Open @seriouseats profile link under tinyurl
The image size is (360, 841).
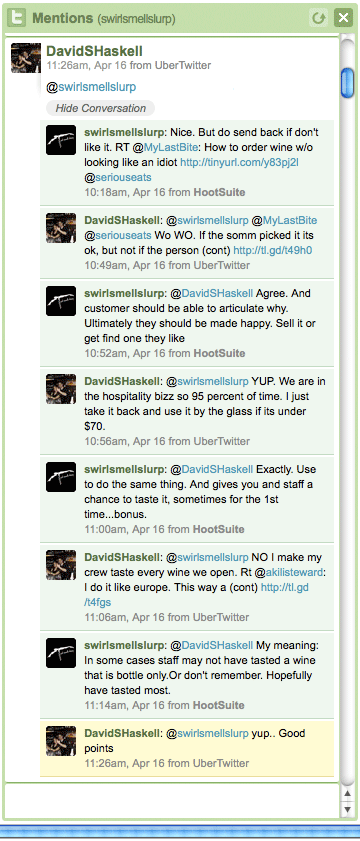pyautogui.click(x=118, y=176)
